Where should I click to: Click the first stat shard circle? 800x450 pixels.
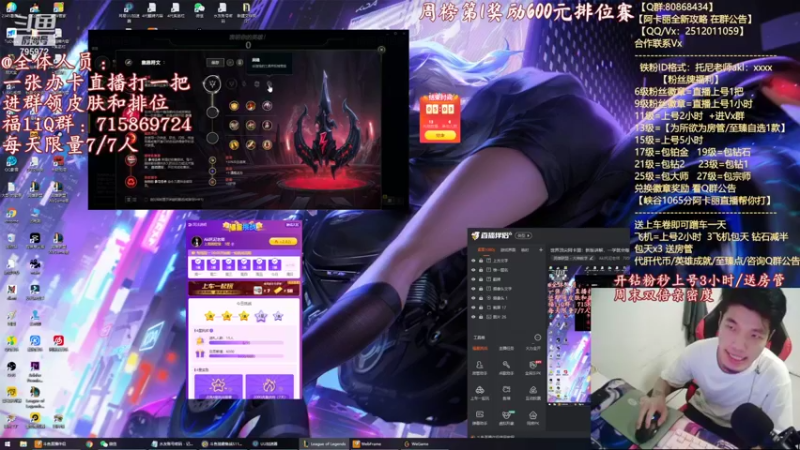(x=212, y=160)
